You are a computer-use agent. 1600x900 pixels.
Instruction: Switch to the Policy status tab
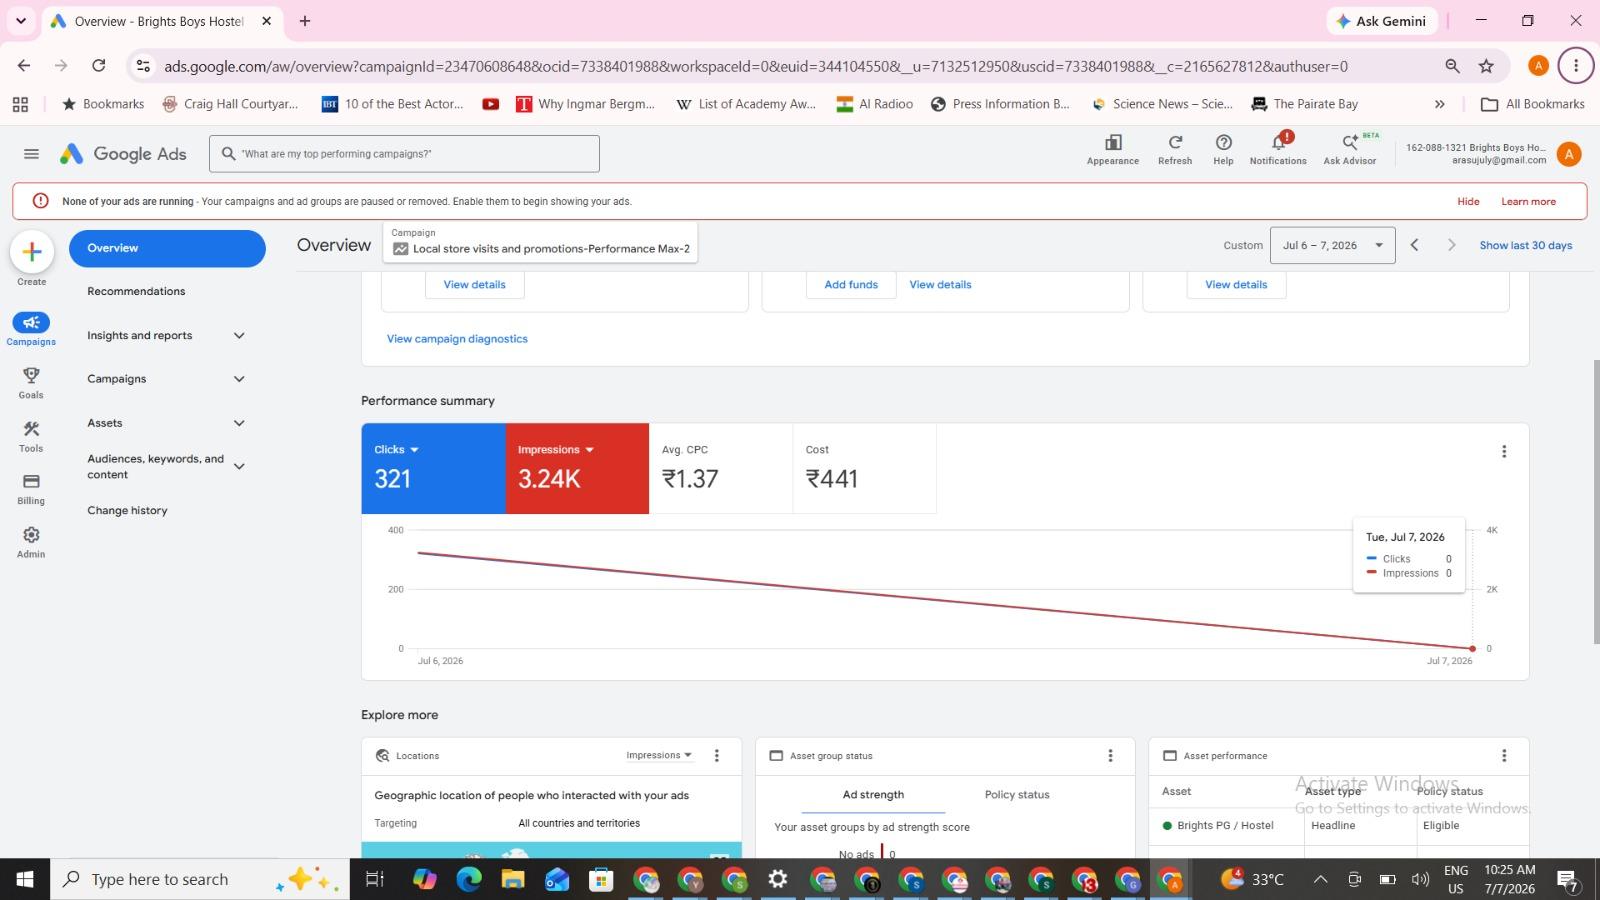pyautogui.click(x=1017, y=795)
